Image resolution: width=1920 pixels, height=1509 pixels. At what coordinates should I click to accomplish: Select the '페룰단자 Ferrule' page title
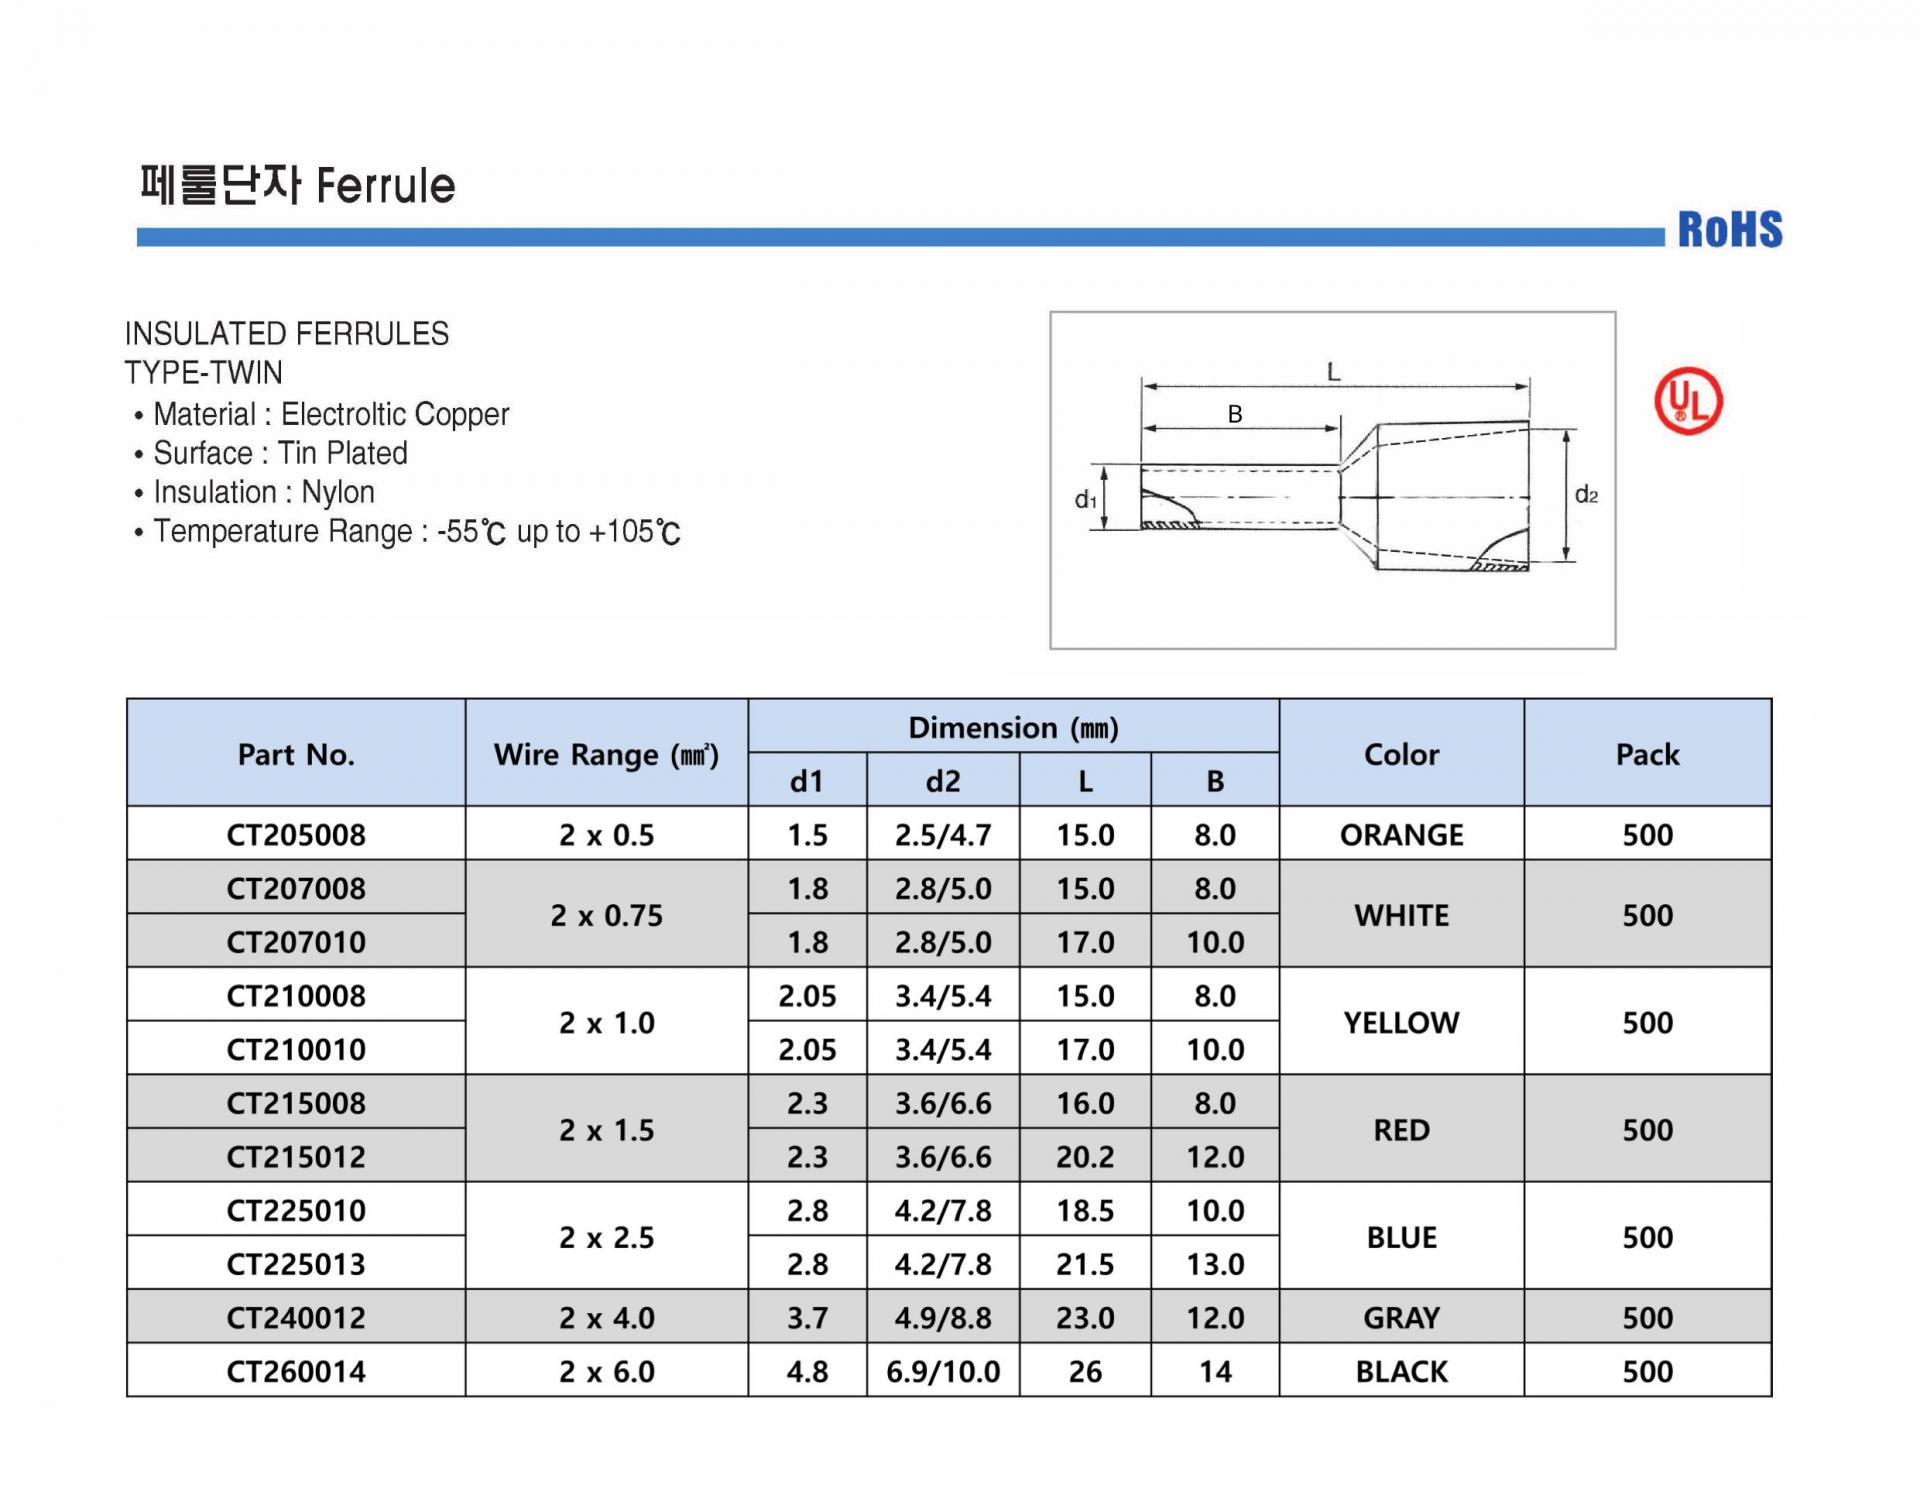[x=297, y=185]
